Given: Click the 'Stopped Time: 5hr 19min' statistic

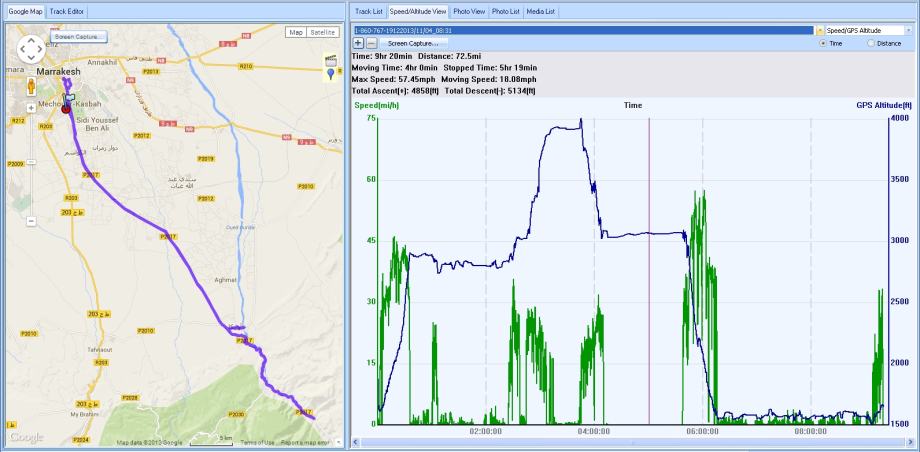Looking at the screenshot, I should [x=490, y=68].
